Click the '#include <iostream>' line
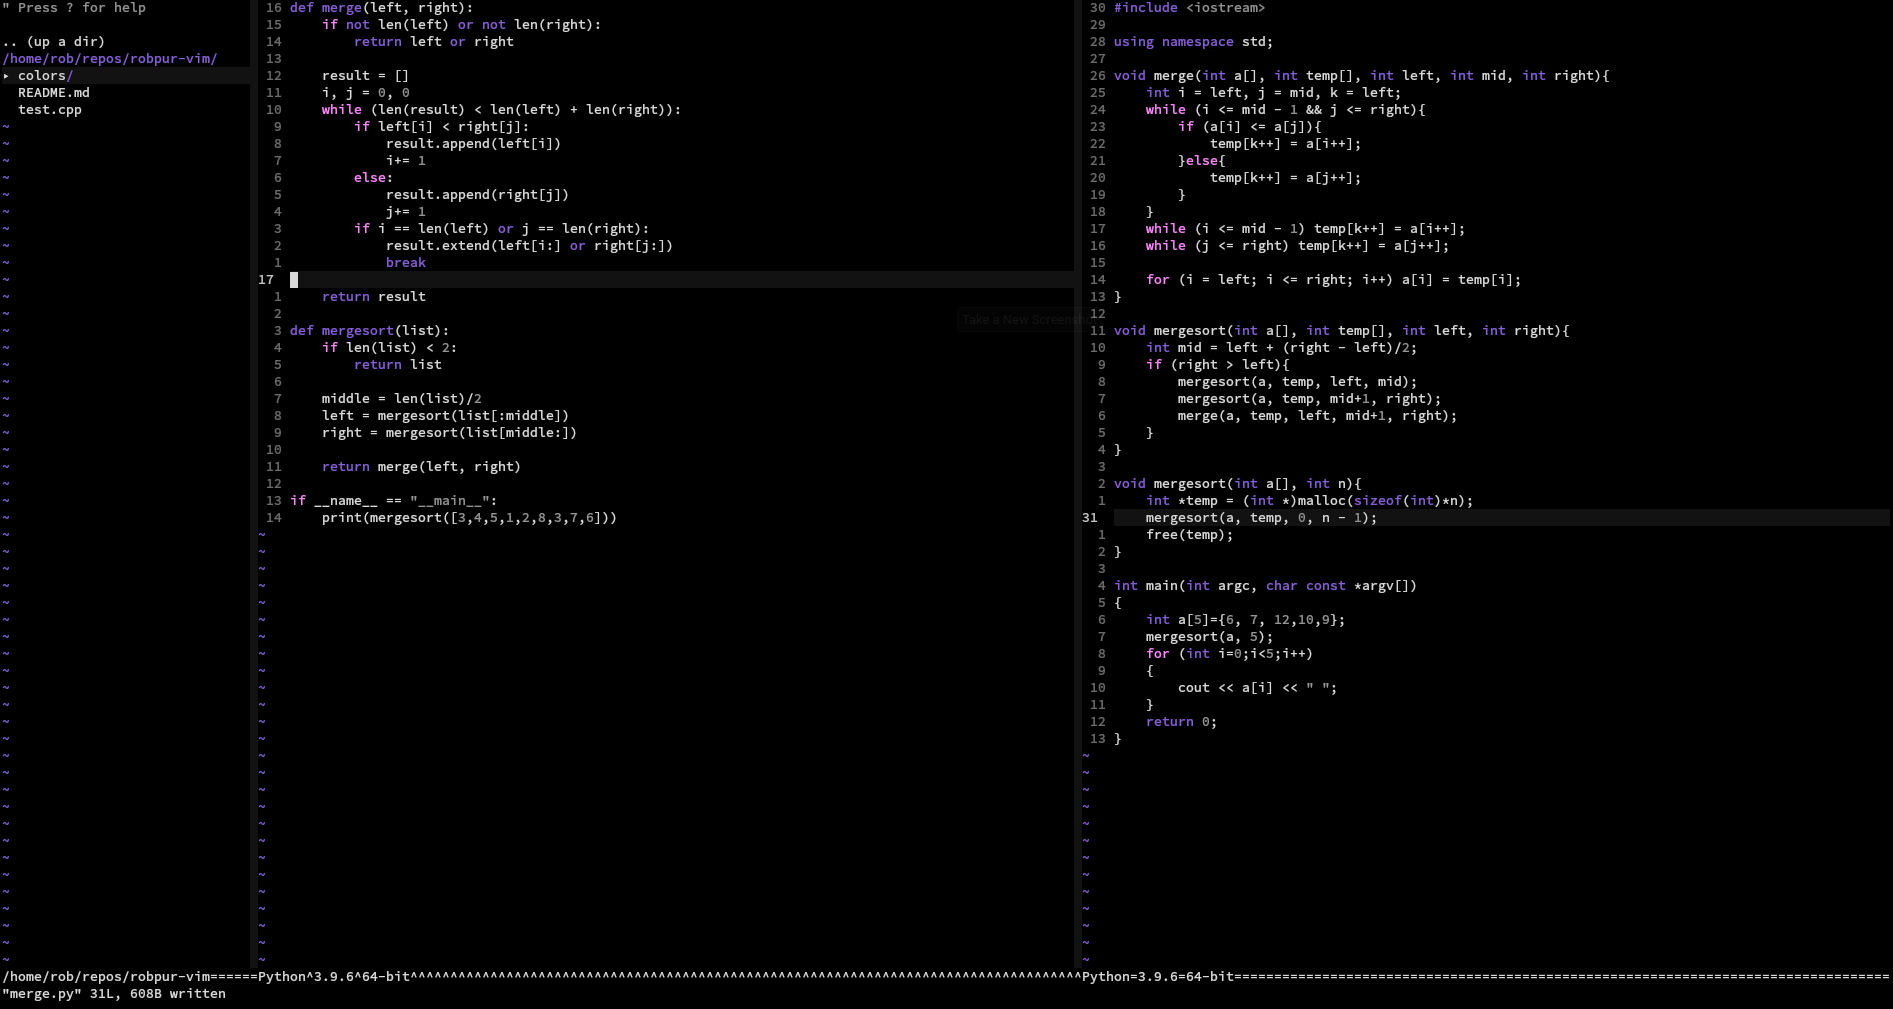The image size is (1893, 1009). click(x=1190, y=8)
